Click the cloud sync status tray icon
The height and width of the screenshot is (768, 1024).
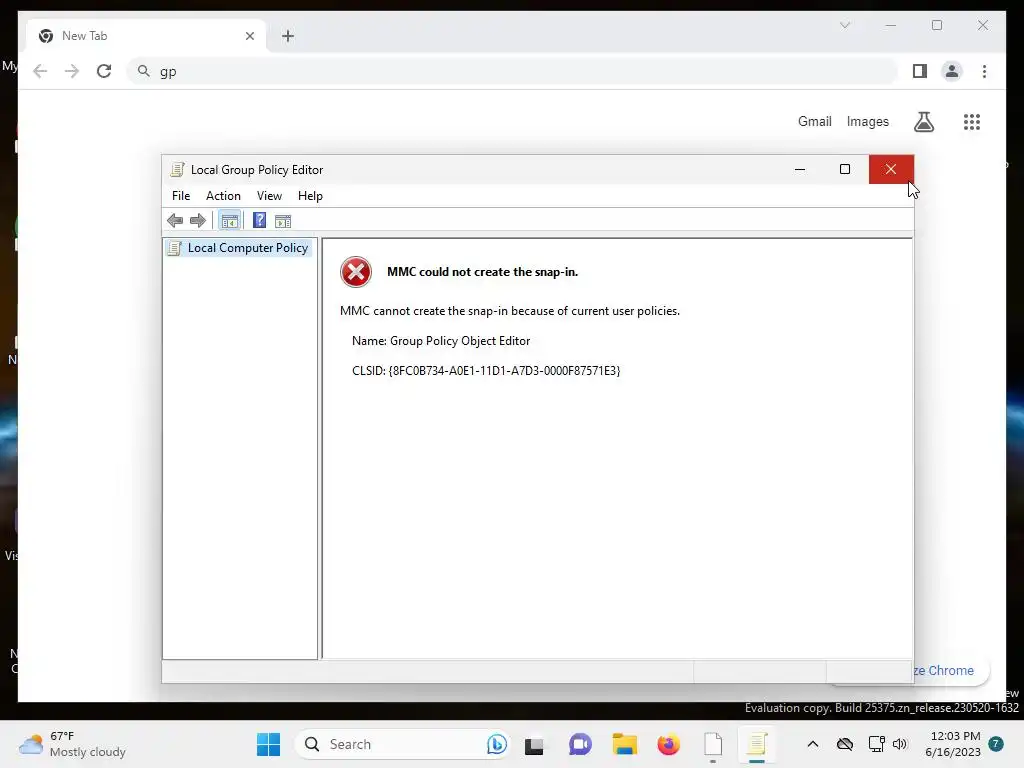pos(845,744)
